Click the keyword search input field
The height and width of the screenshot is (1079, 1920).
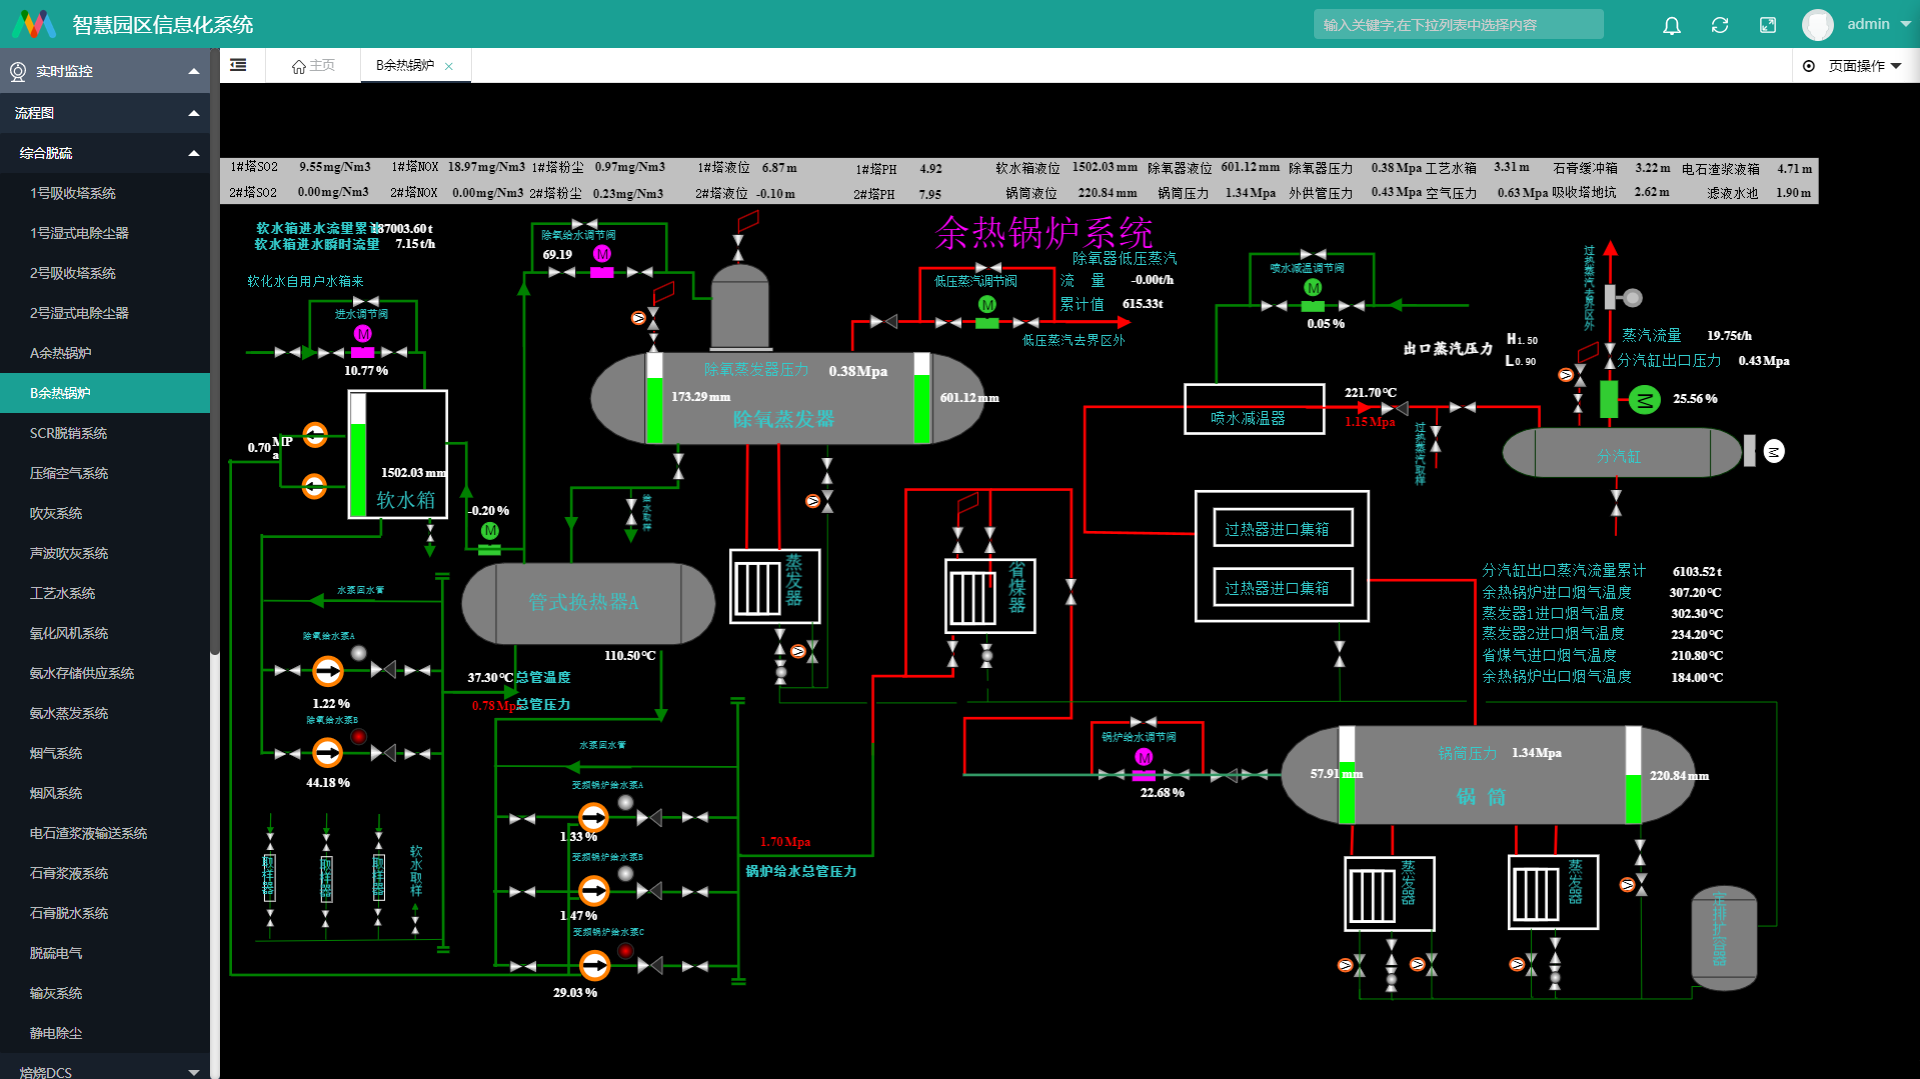tap(1457, 25)
